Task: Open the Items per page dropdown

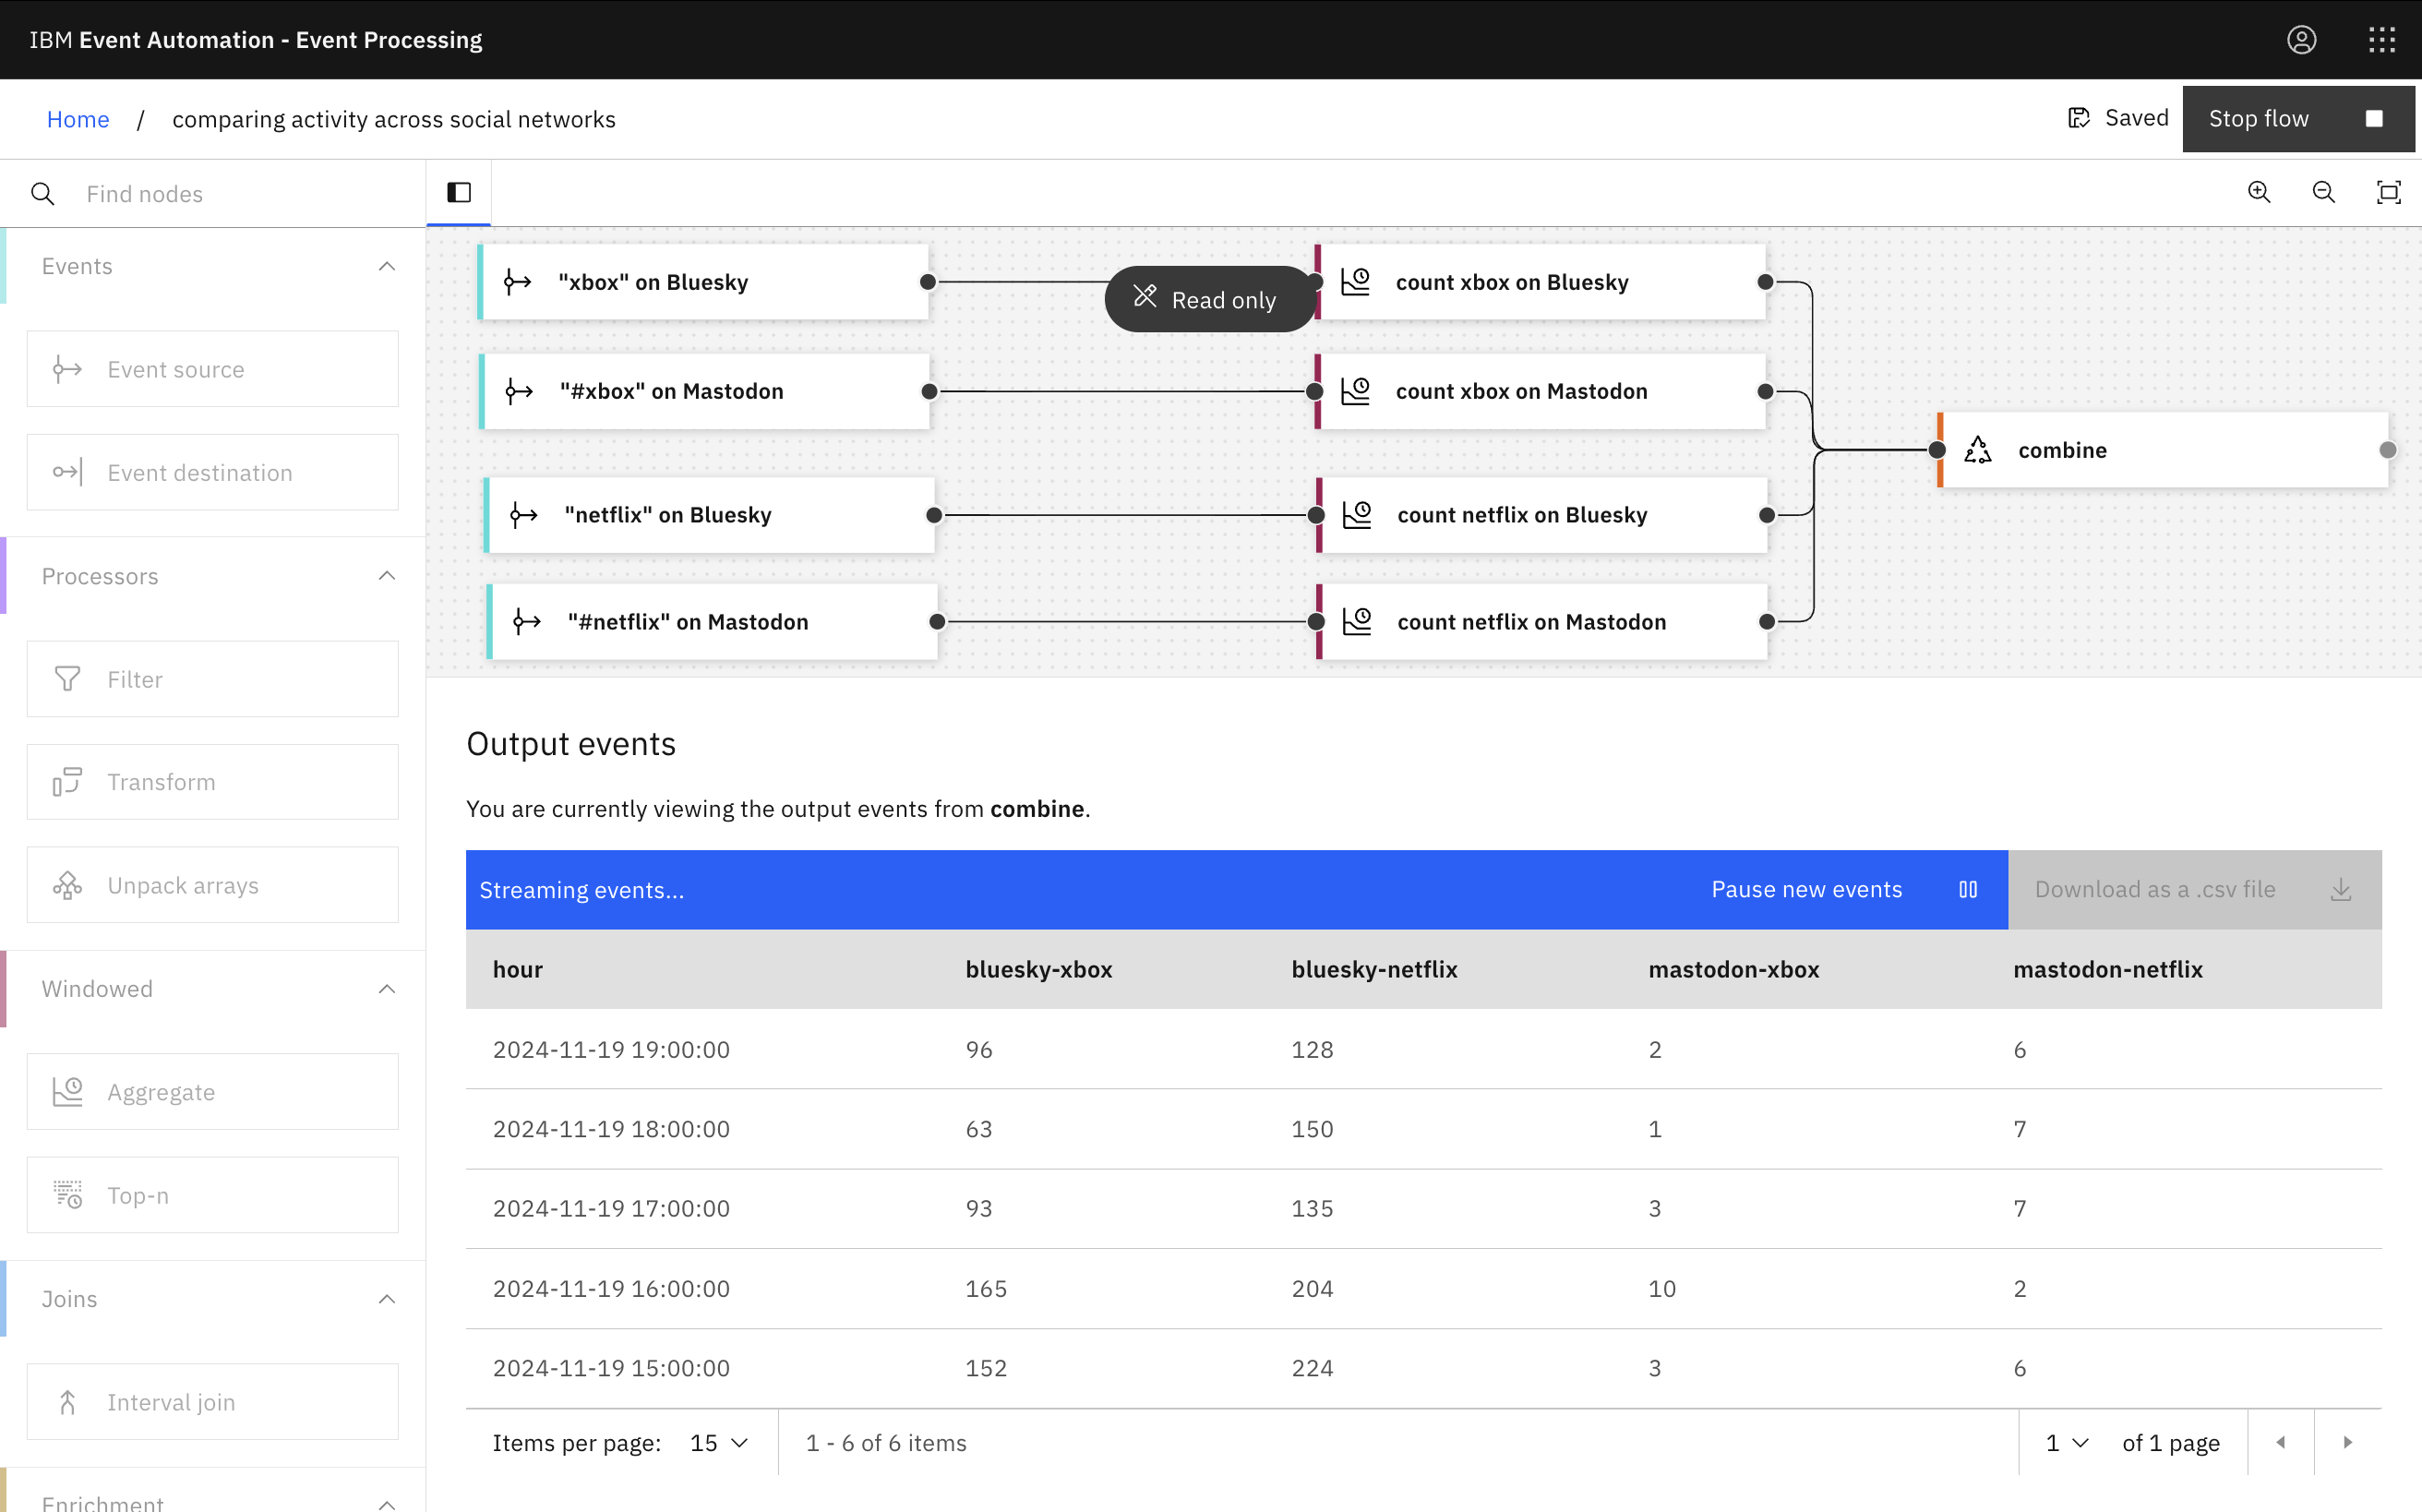Action: (718, 1443)
